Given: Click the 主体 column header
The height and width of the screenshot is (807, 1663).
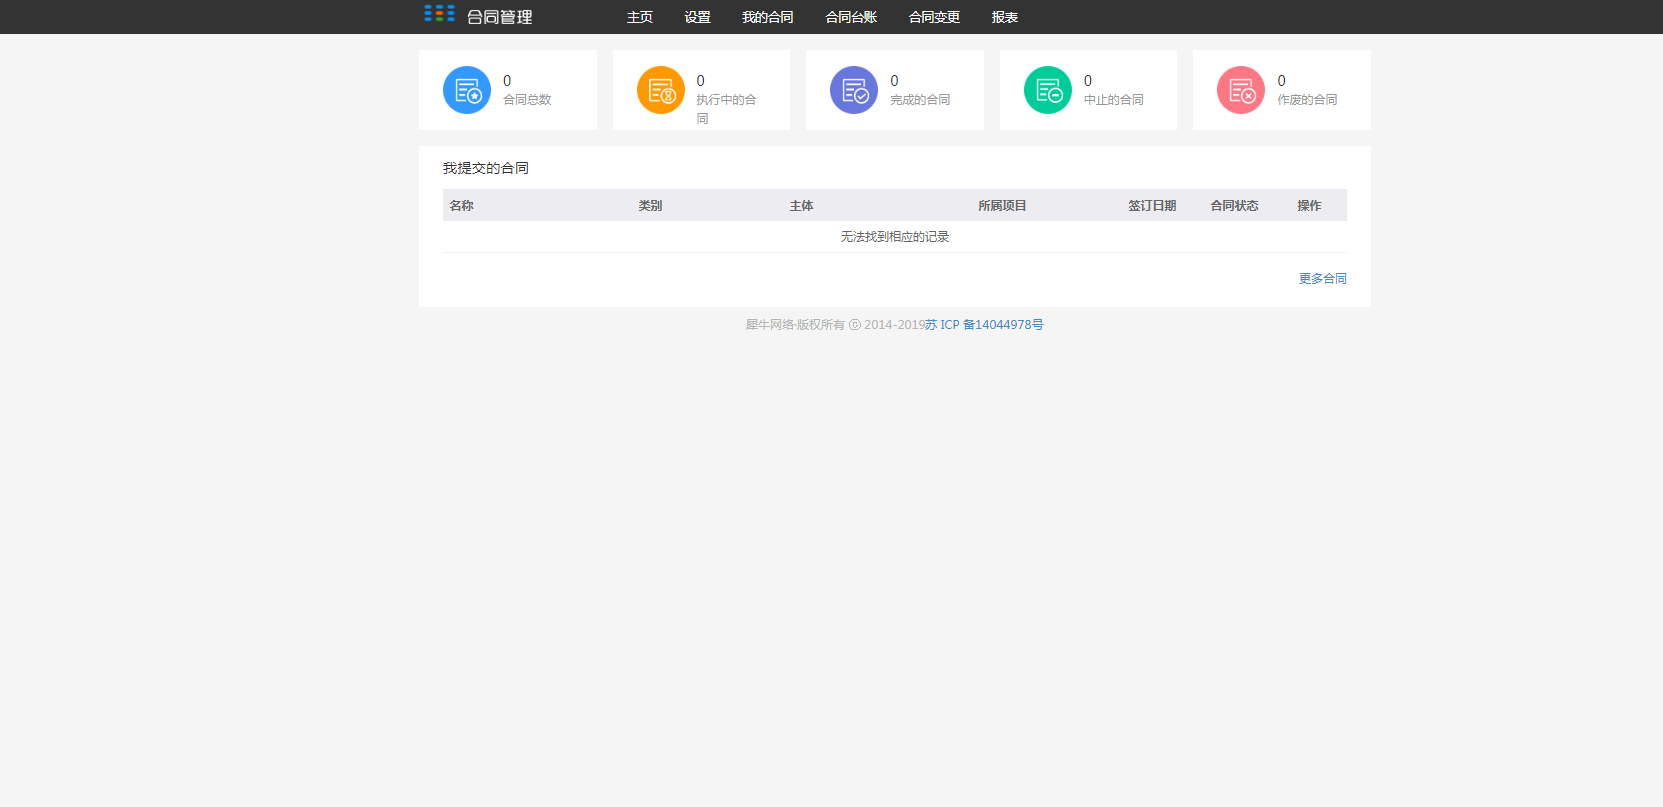Looking at the screenshot, I should tap(801, 205).
